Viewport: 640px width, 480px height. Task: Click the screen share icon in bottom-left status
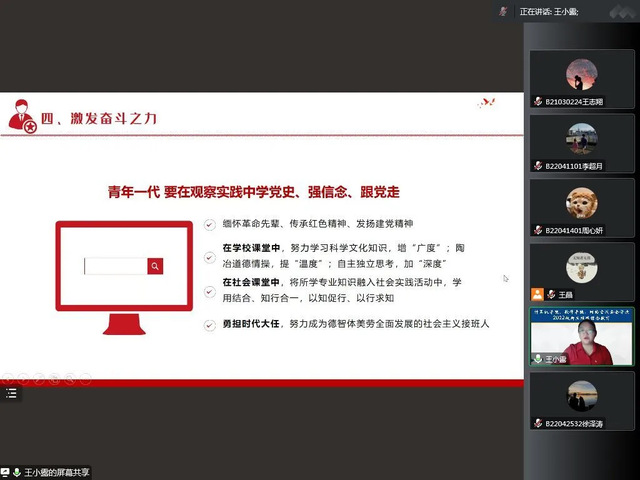(x=6, y=471)
